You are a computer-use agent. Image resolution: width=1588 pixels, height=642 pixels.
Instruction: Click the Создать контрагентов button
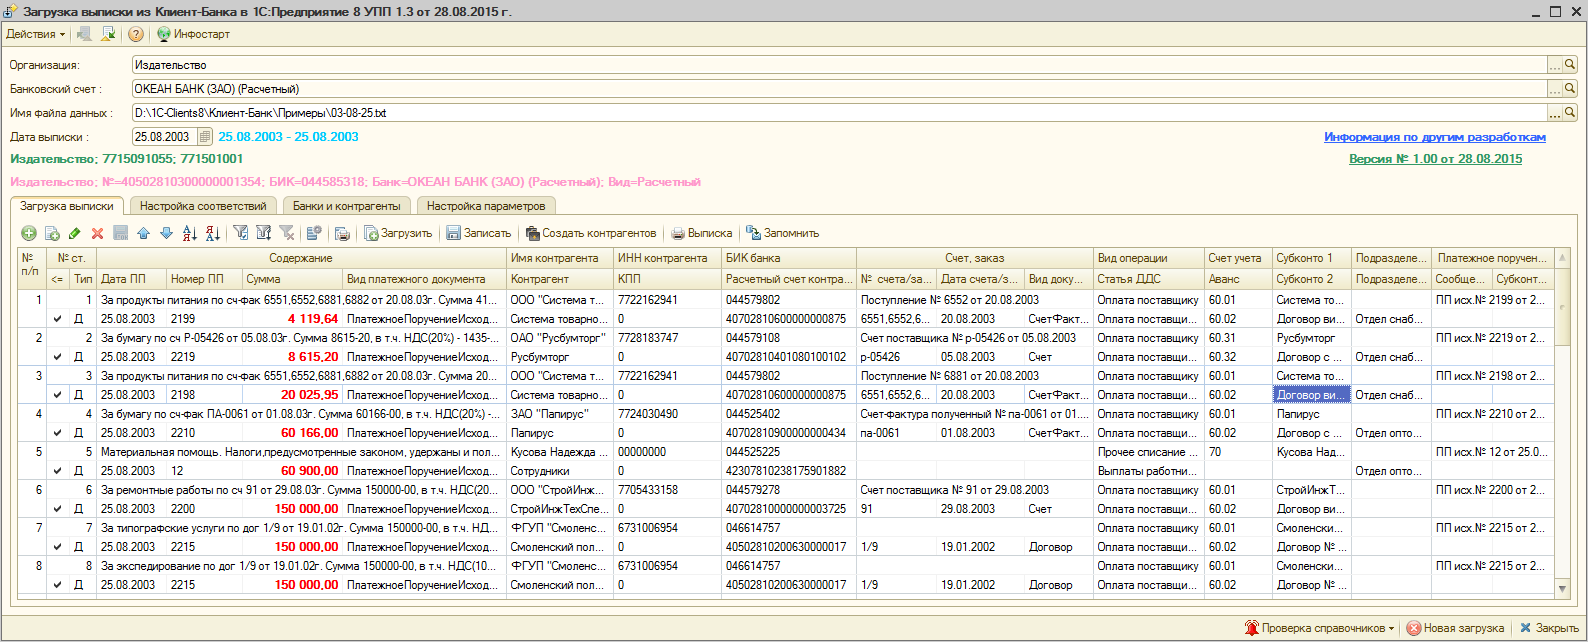coord(590,233)
